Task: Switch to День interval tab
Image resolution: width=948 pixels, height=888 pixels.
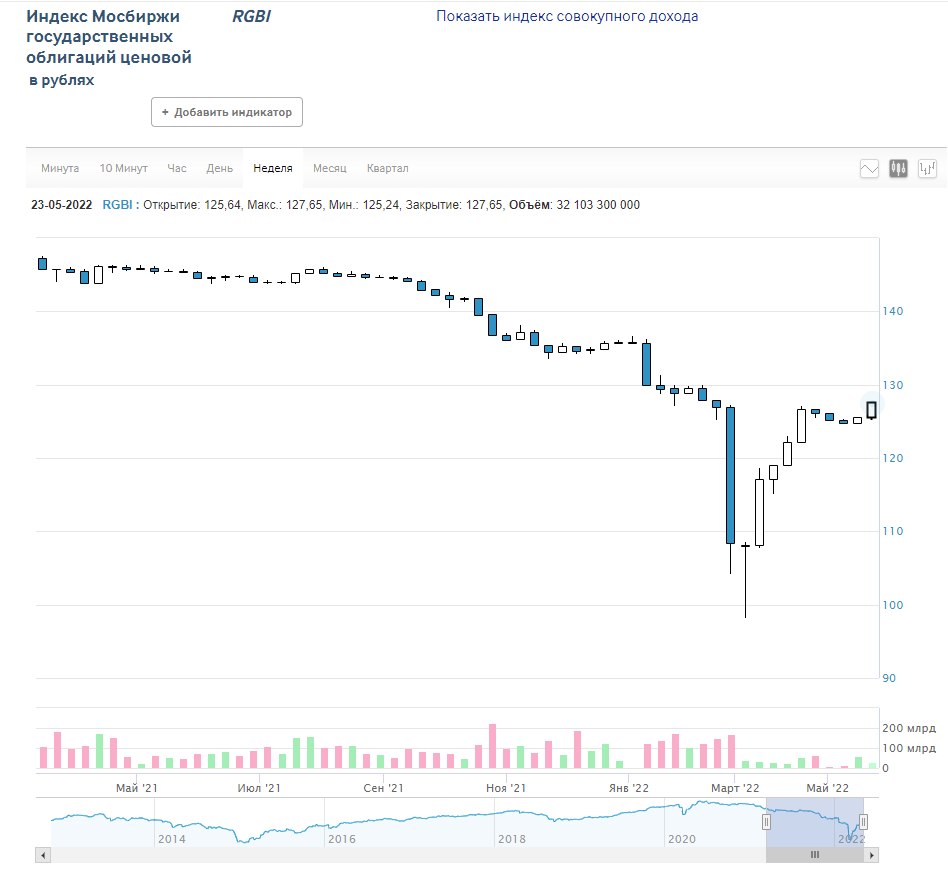Action: [219, 168]
